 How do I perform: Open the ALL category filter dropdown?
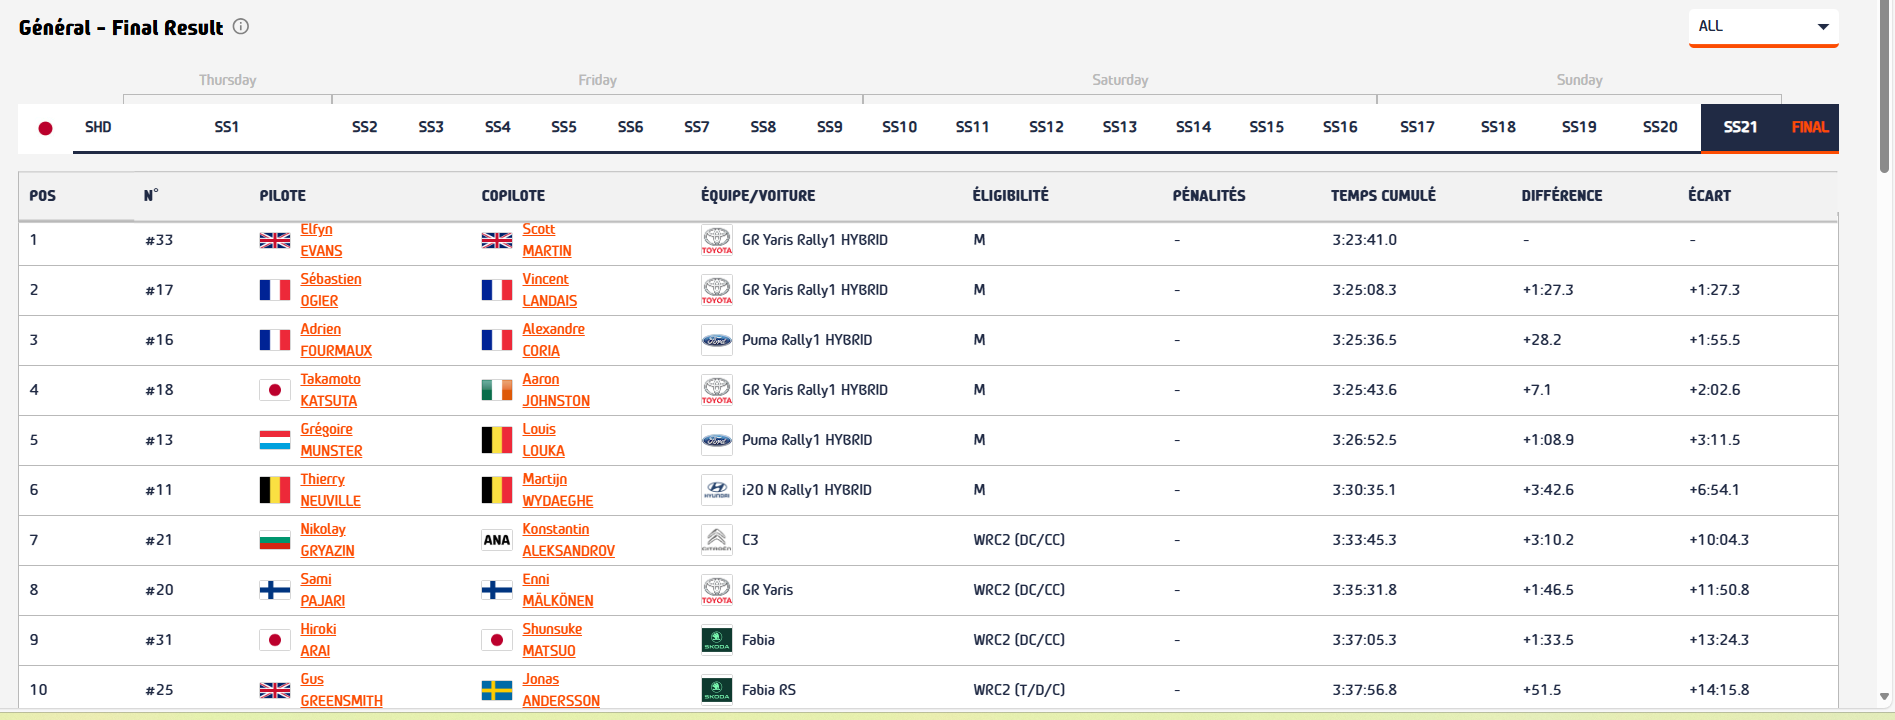pos(1763,27)
